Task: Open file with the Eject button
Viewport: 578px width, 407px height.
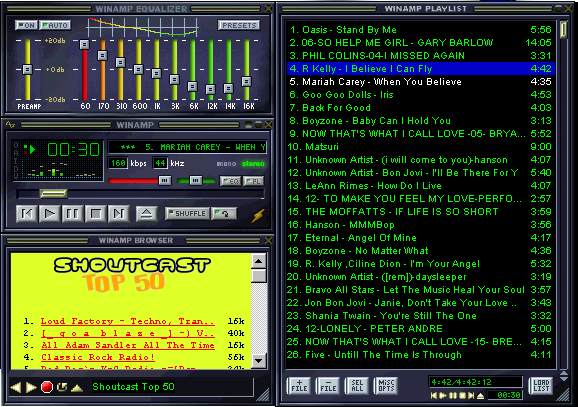Action: [x=146, y=213]
